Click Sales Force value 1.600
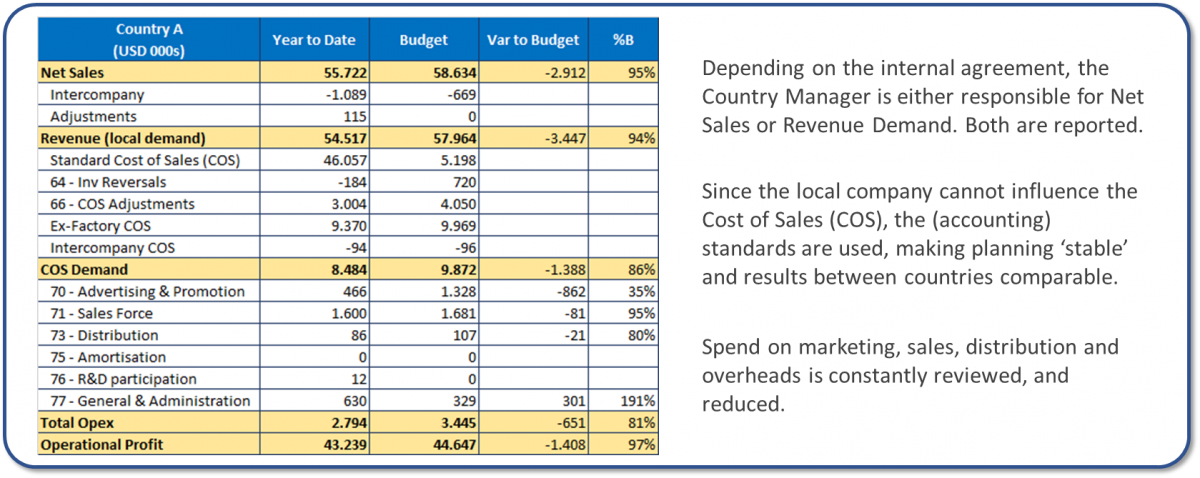The width and height of the screenshot is (1200, 478). click(348, 314)
